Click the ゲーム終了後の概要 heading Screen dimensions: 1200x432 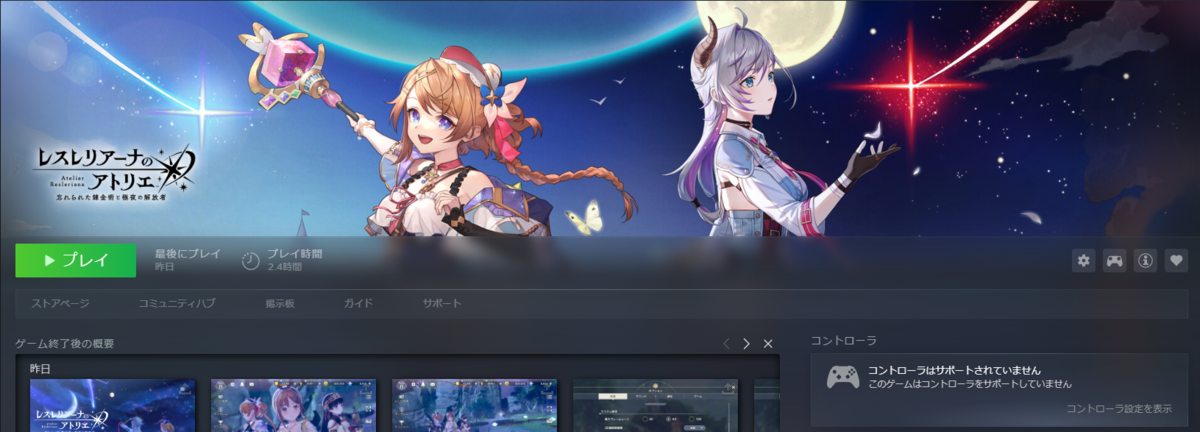tap(64, 344)
